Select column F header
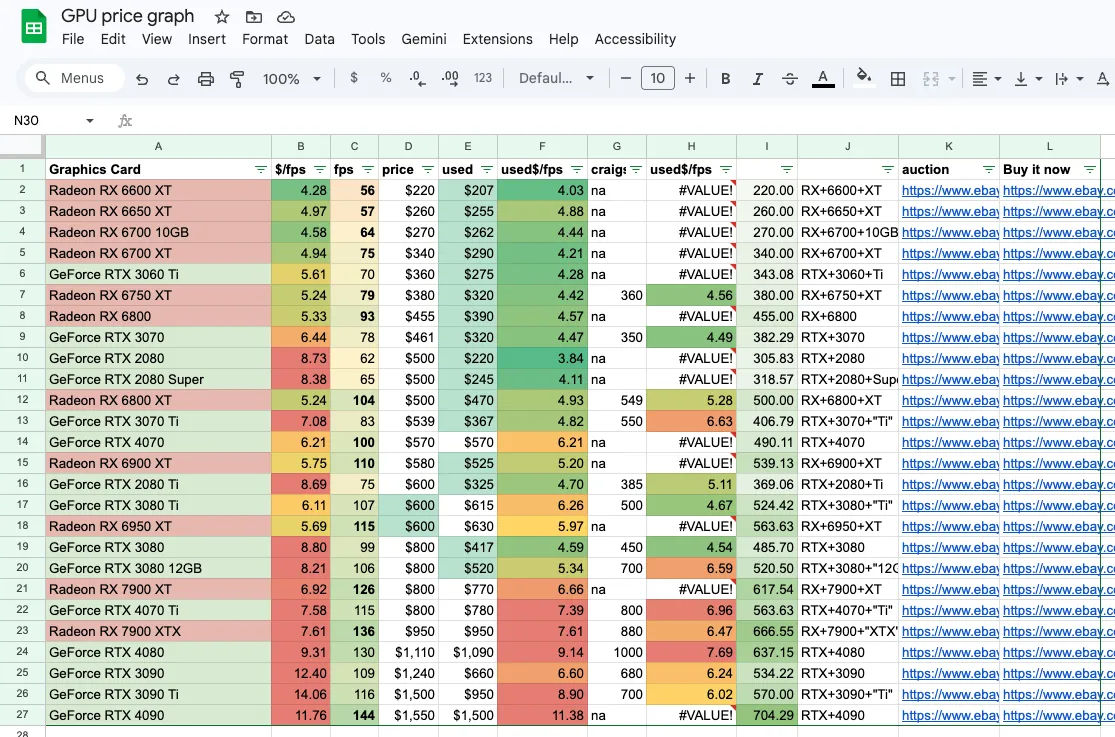Viewport: 1115px width, 737px height. point(542,147)
